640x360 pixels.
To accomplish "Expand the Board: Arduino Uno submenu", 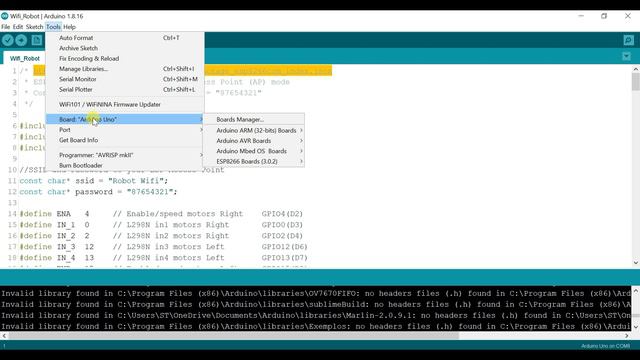I will (x=125, y=119).
